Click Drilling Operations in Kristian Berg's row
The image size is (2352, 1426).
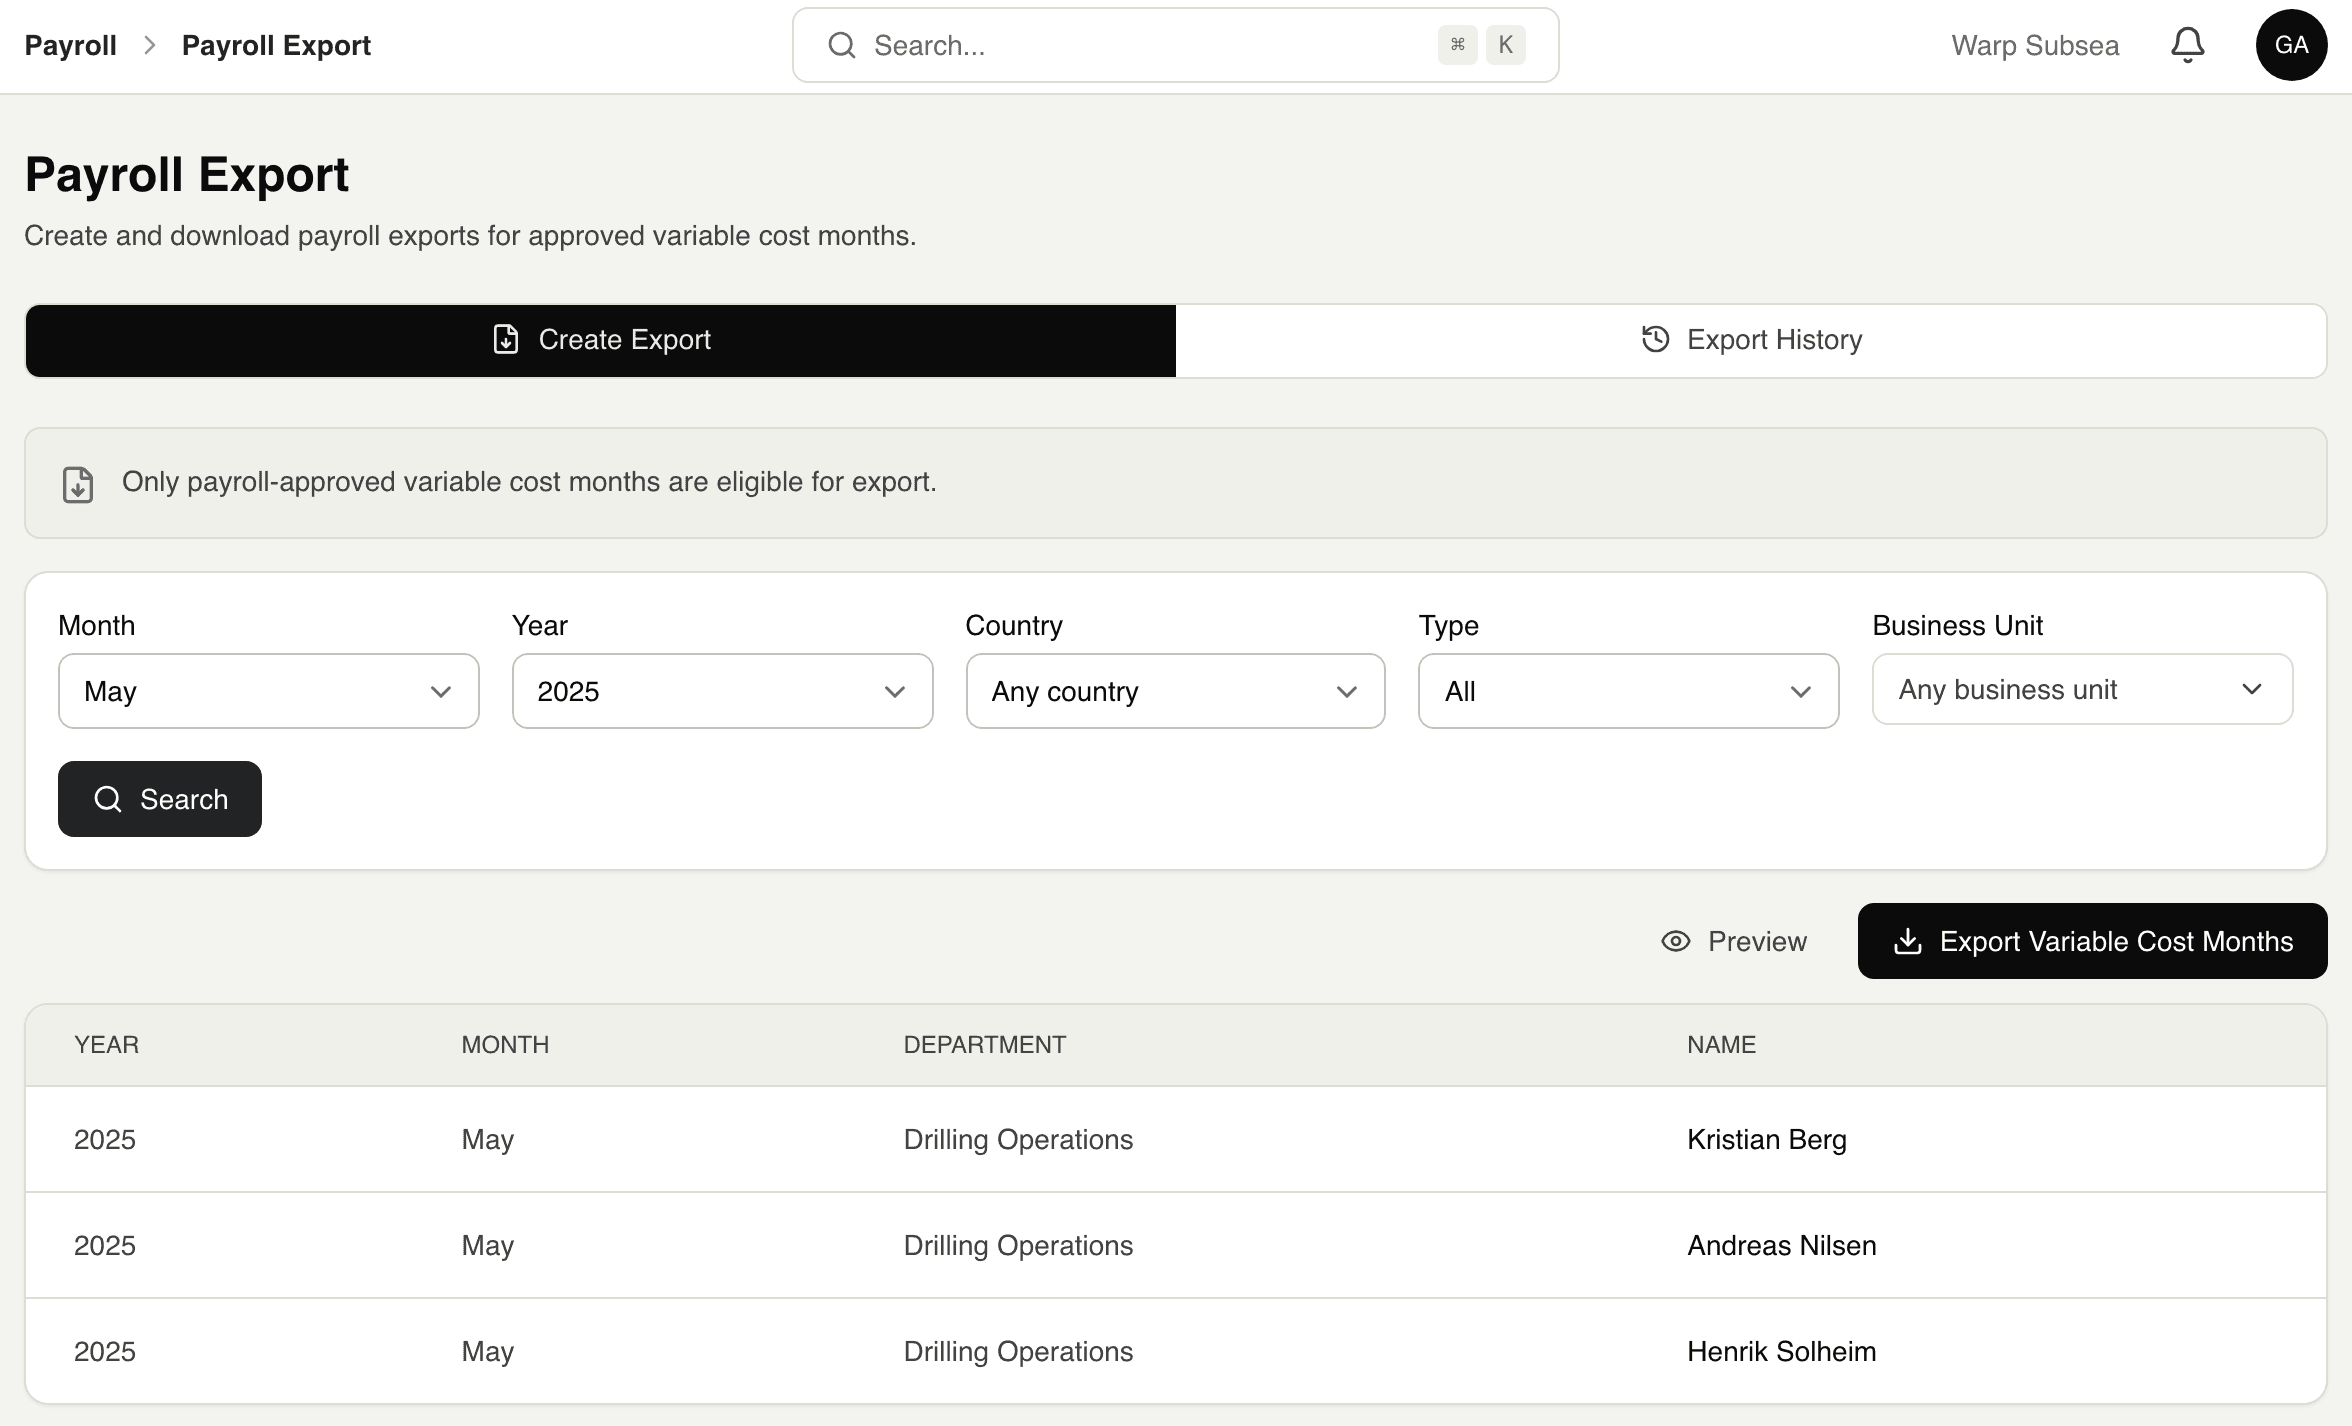pyautogui.click(x=1018, y=1140)
